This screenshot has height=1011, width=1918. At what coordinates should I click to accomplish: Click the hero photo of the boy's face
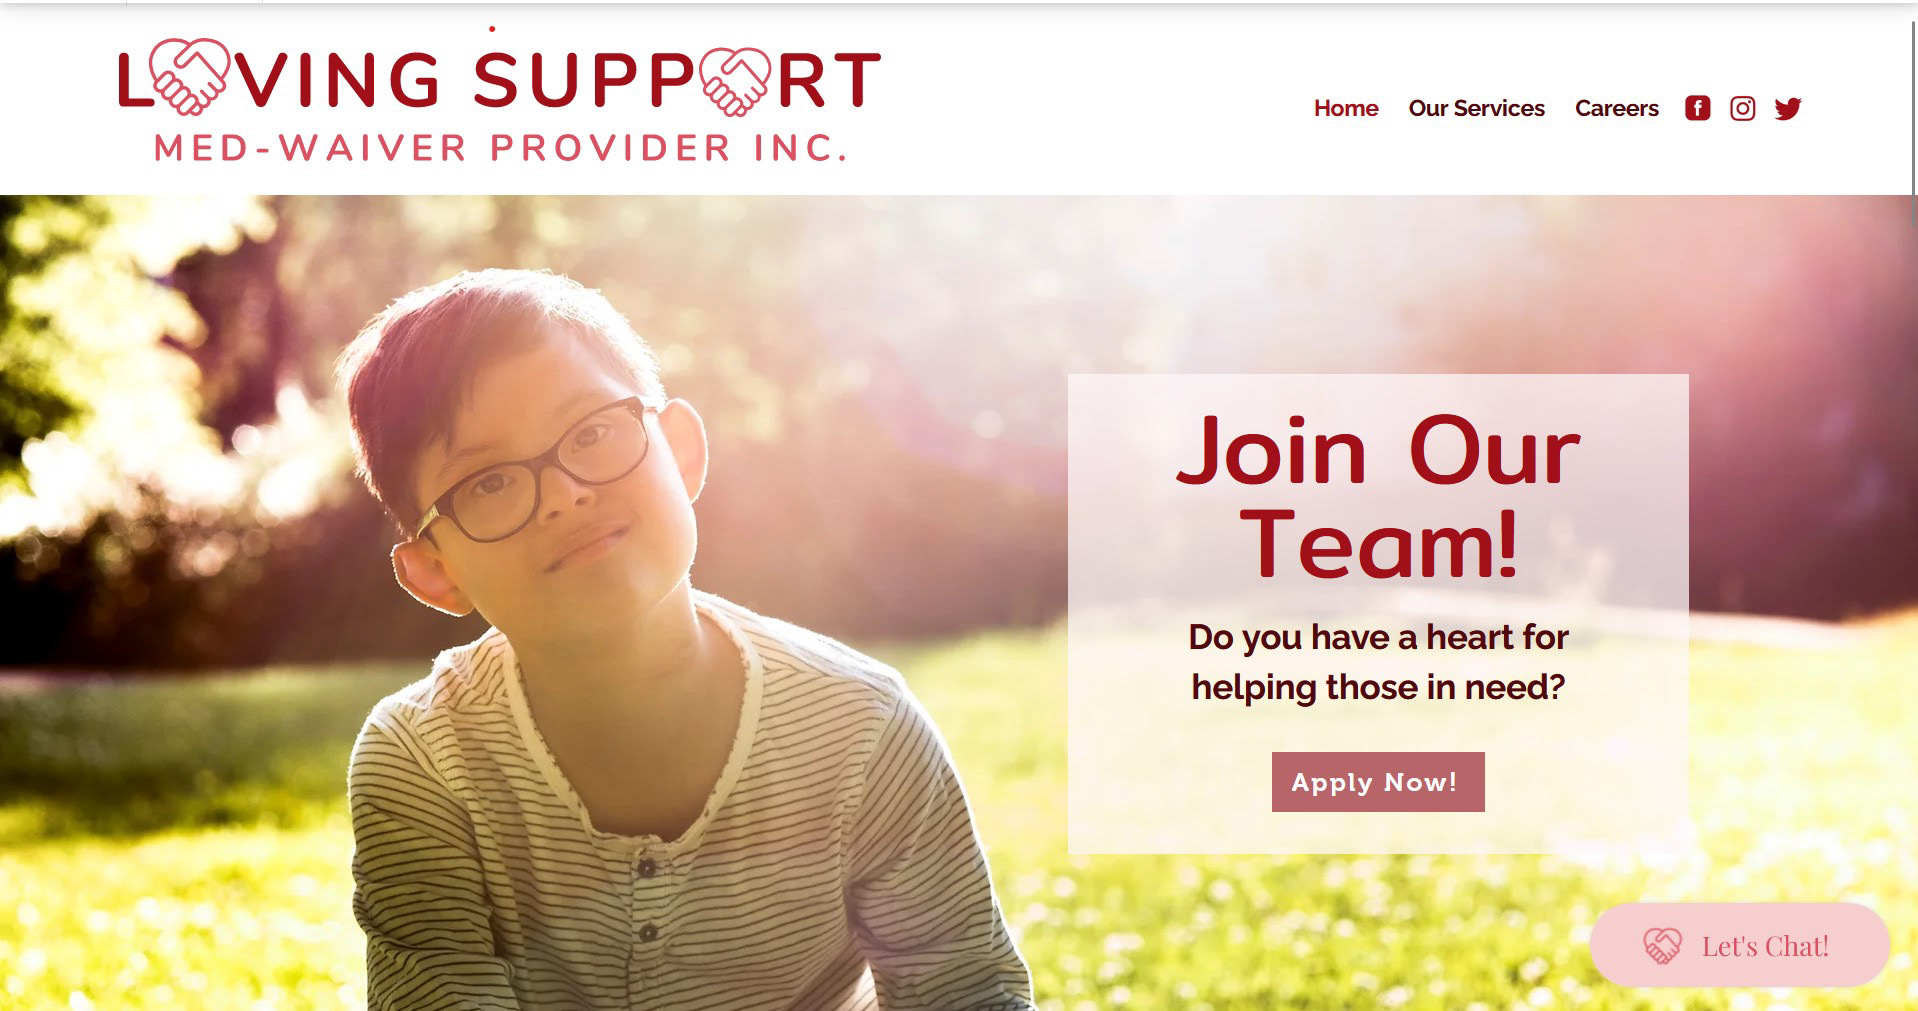click(x=540, y=450)
